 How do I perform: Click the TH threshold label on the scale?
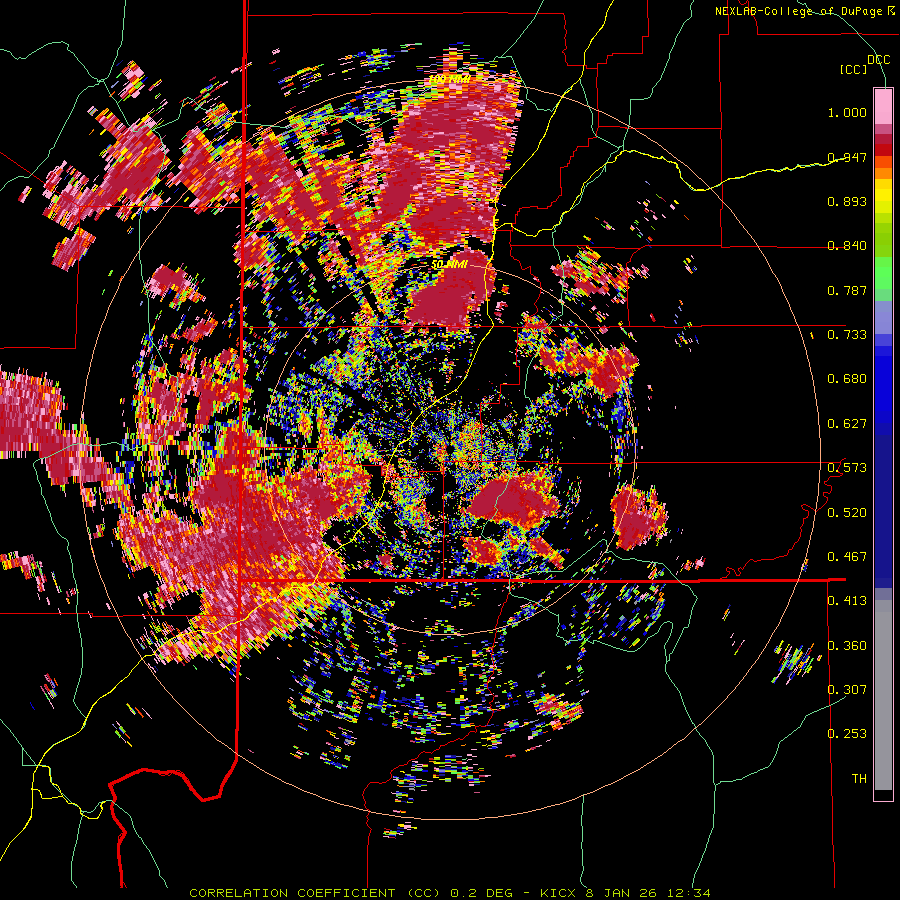coord(859,779)
